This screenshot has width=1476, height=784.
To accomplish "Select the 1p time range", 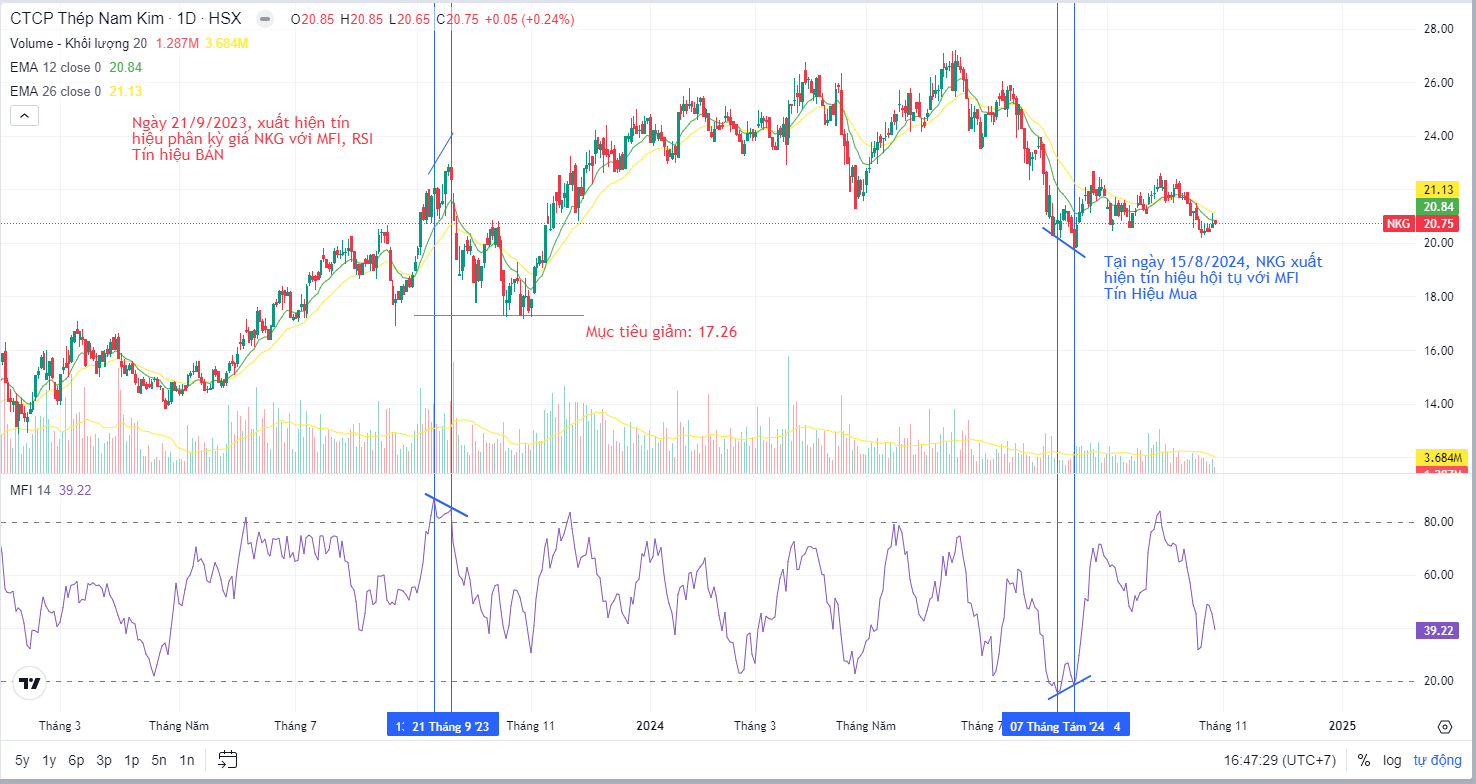I will [131, 760].
